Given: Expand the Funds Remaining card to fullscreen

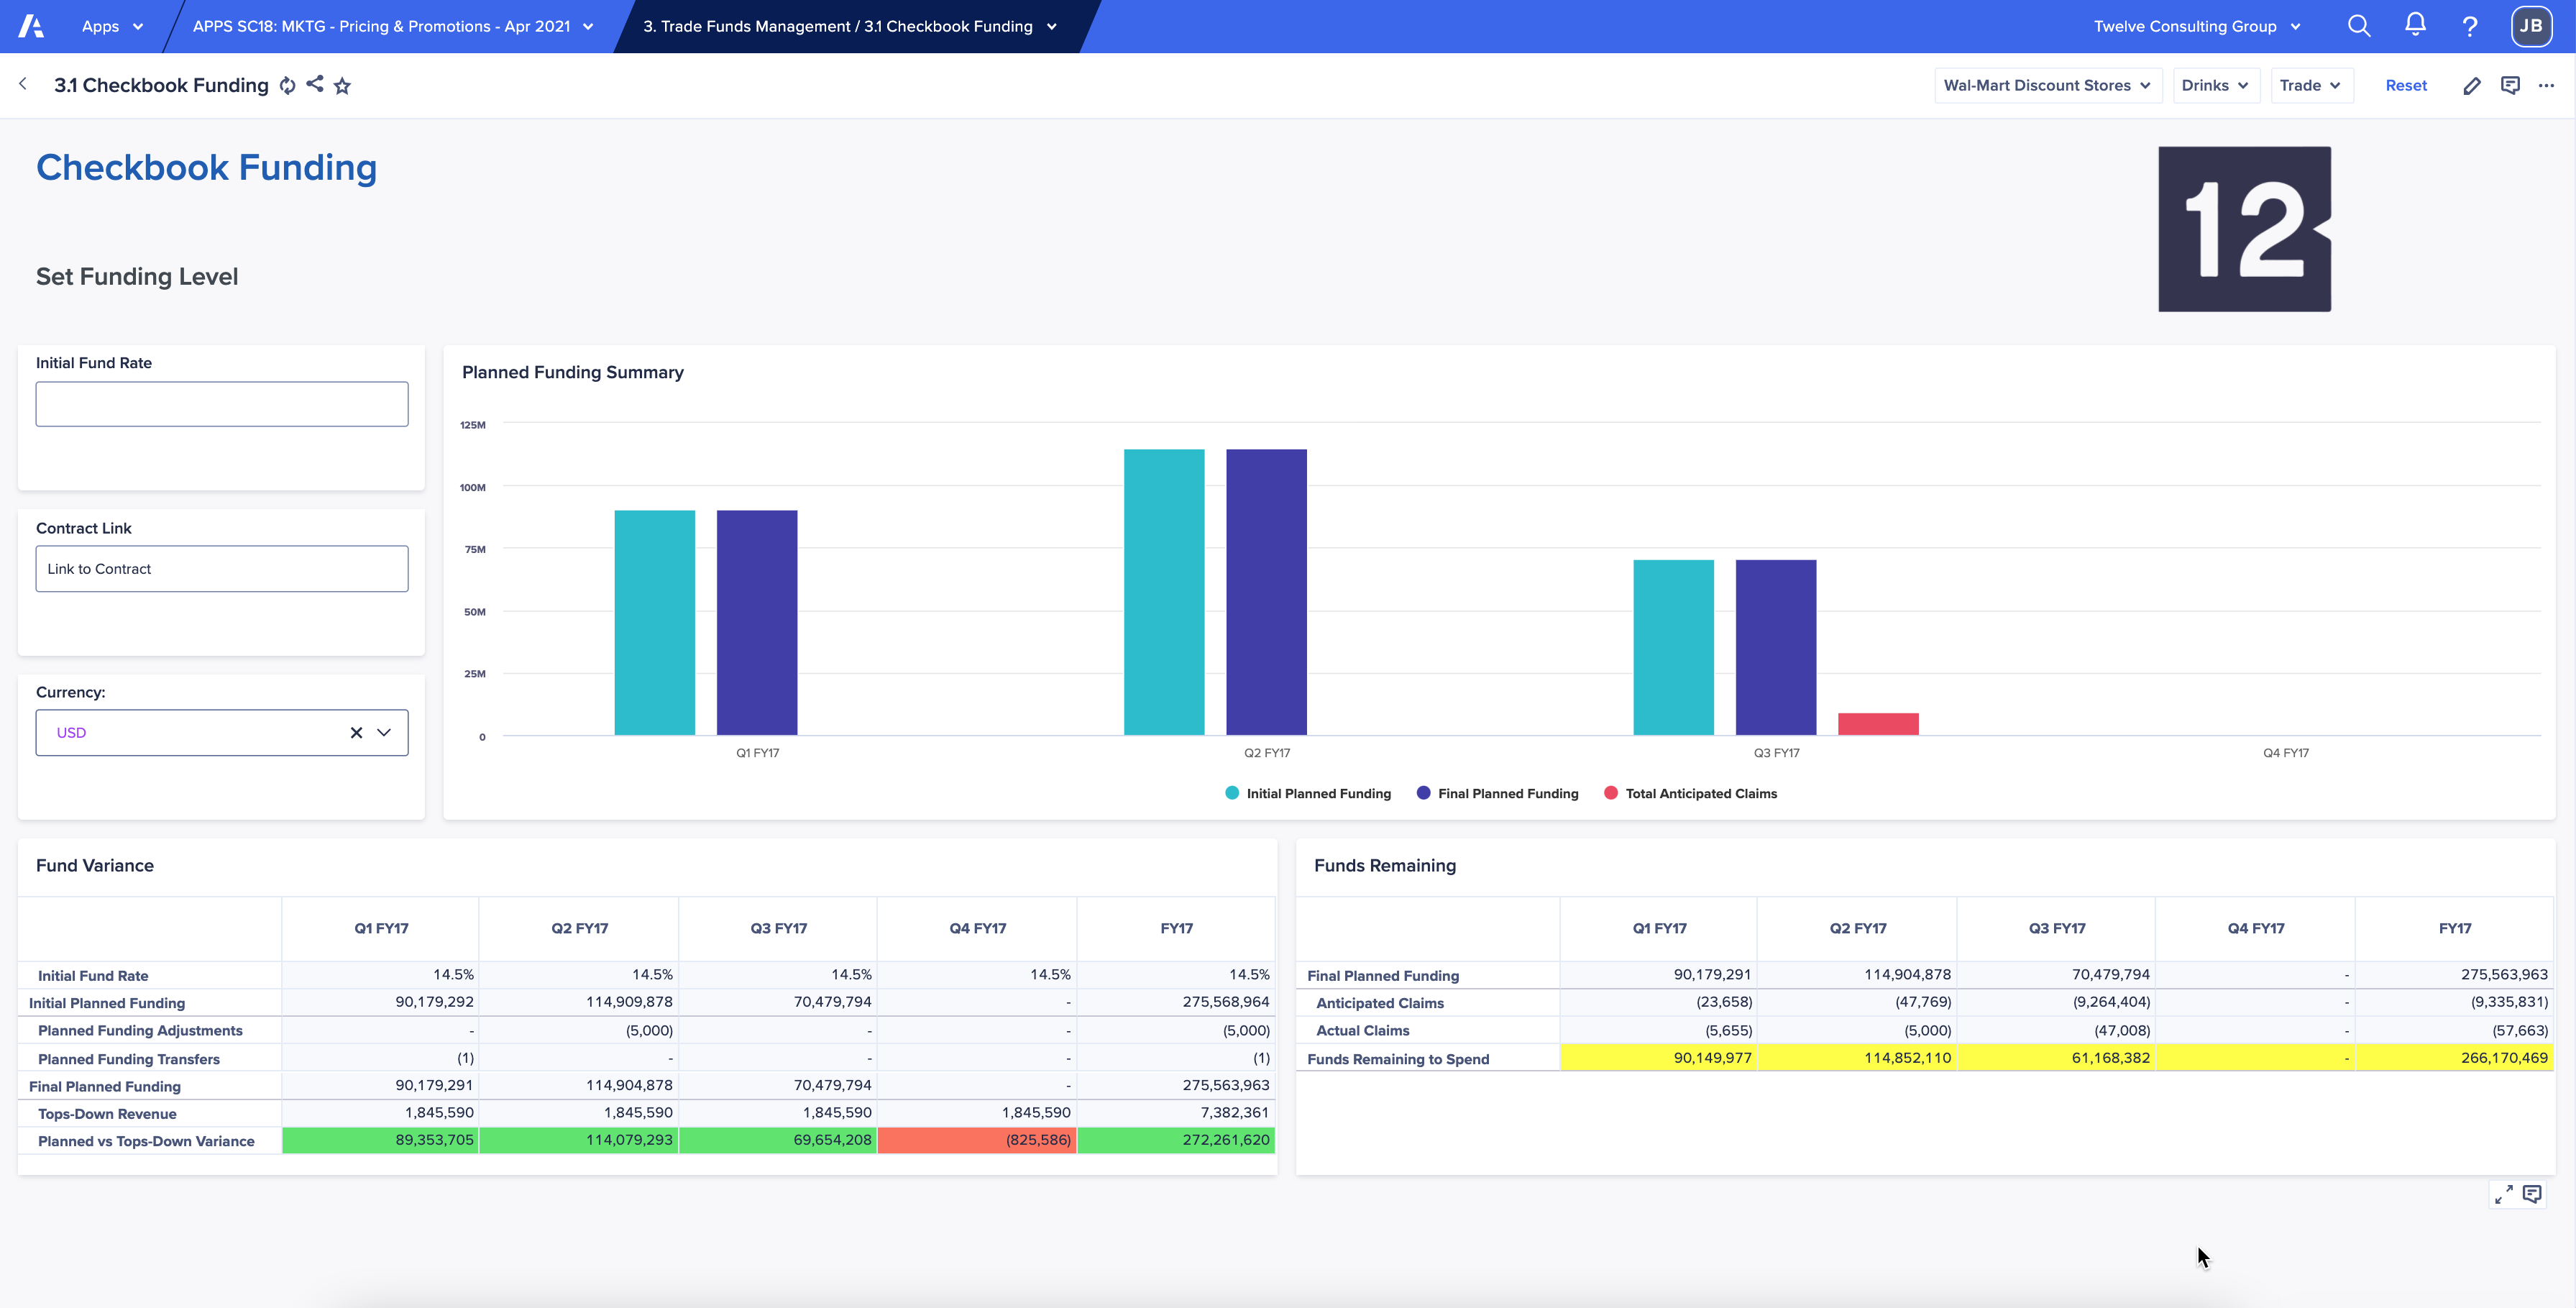Looking at the screenshot, I should pos(2505,1193).
